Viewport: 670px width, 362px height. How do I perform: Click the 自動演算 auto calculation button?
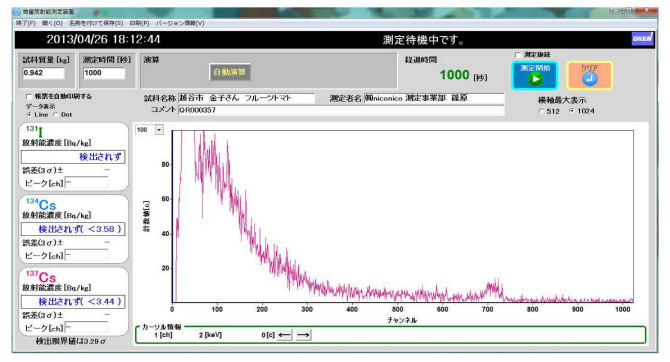[230, 72]
